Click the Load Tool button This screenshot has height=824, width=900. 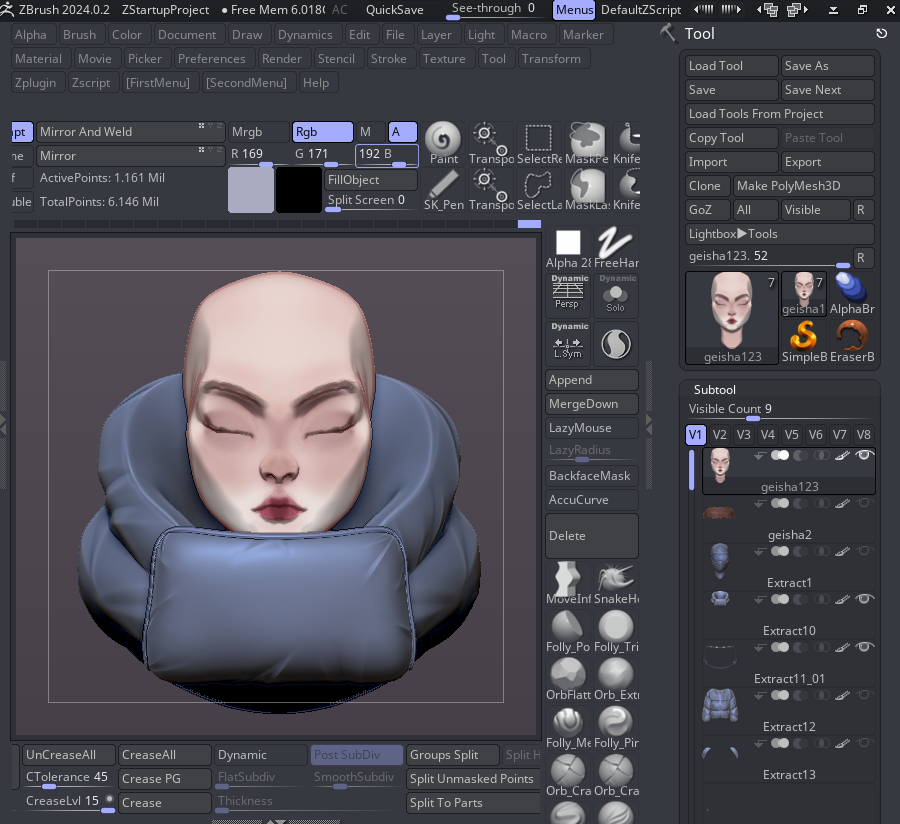[x=731, y=66]
